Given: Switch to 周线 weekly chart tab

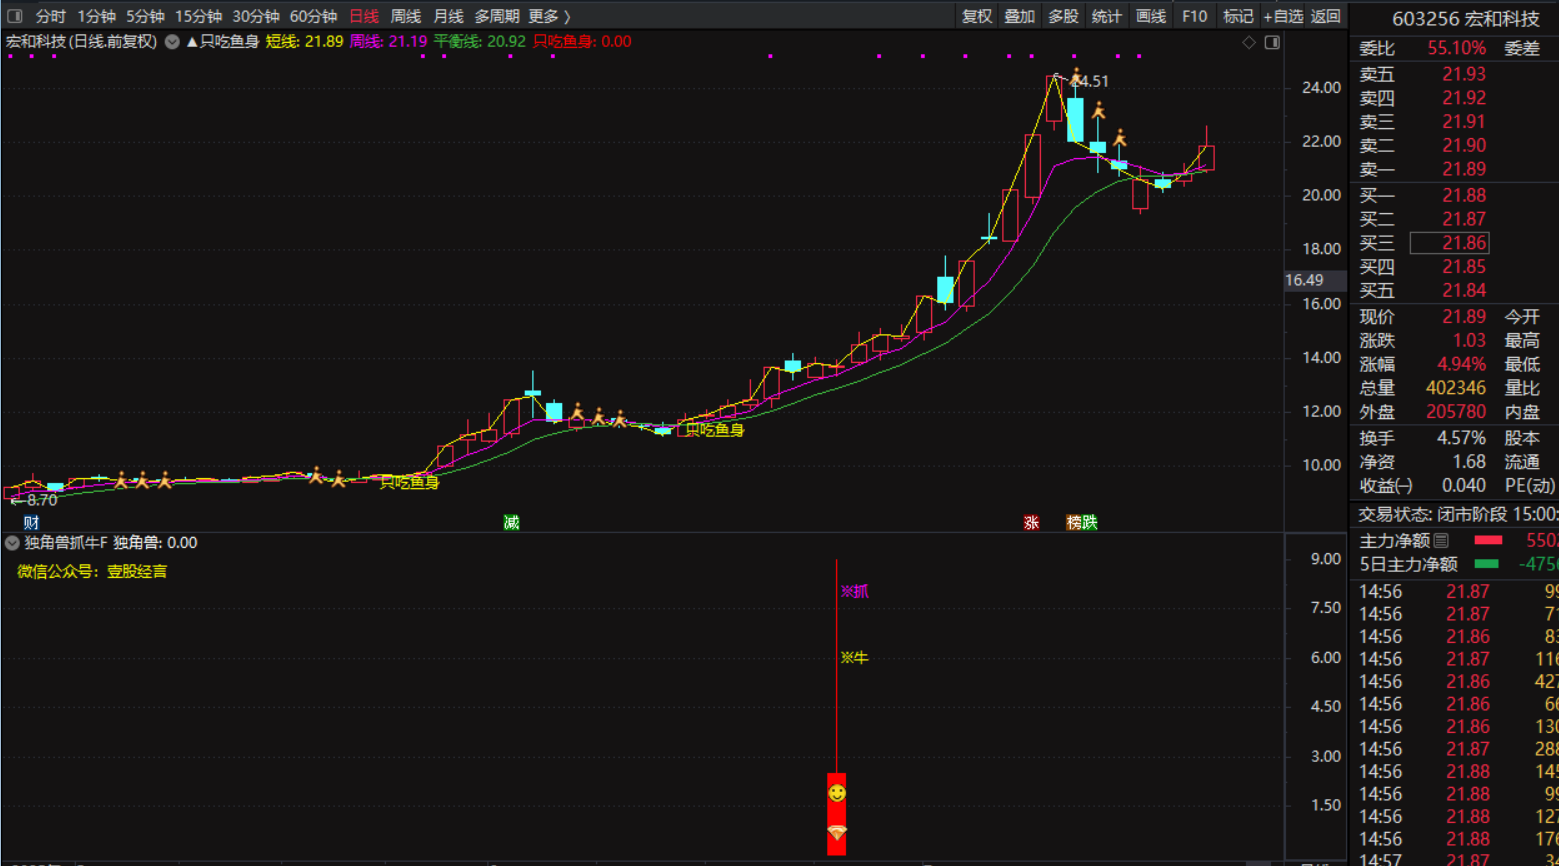Looking at the screenshot, I should [405, 16].
